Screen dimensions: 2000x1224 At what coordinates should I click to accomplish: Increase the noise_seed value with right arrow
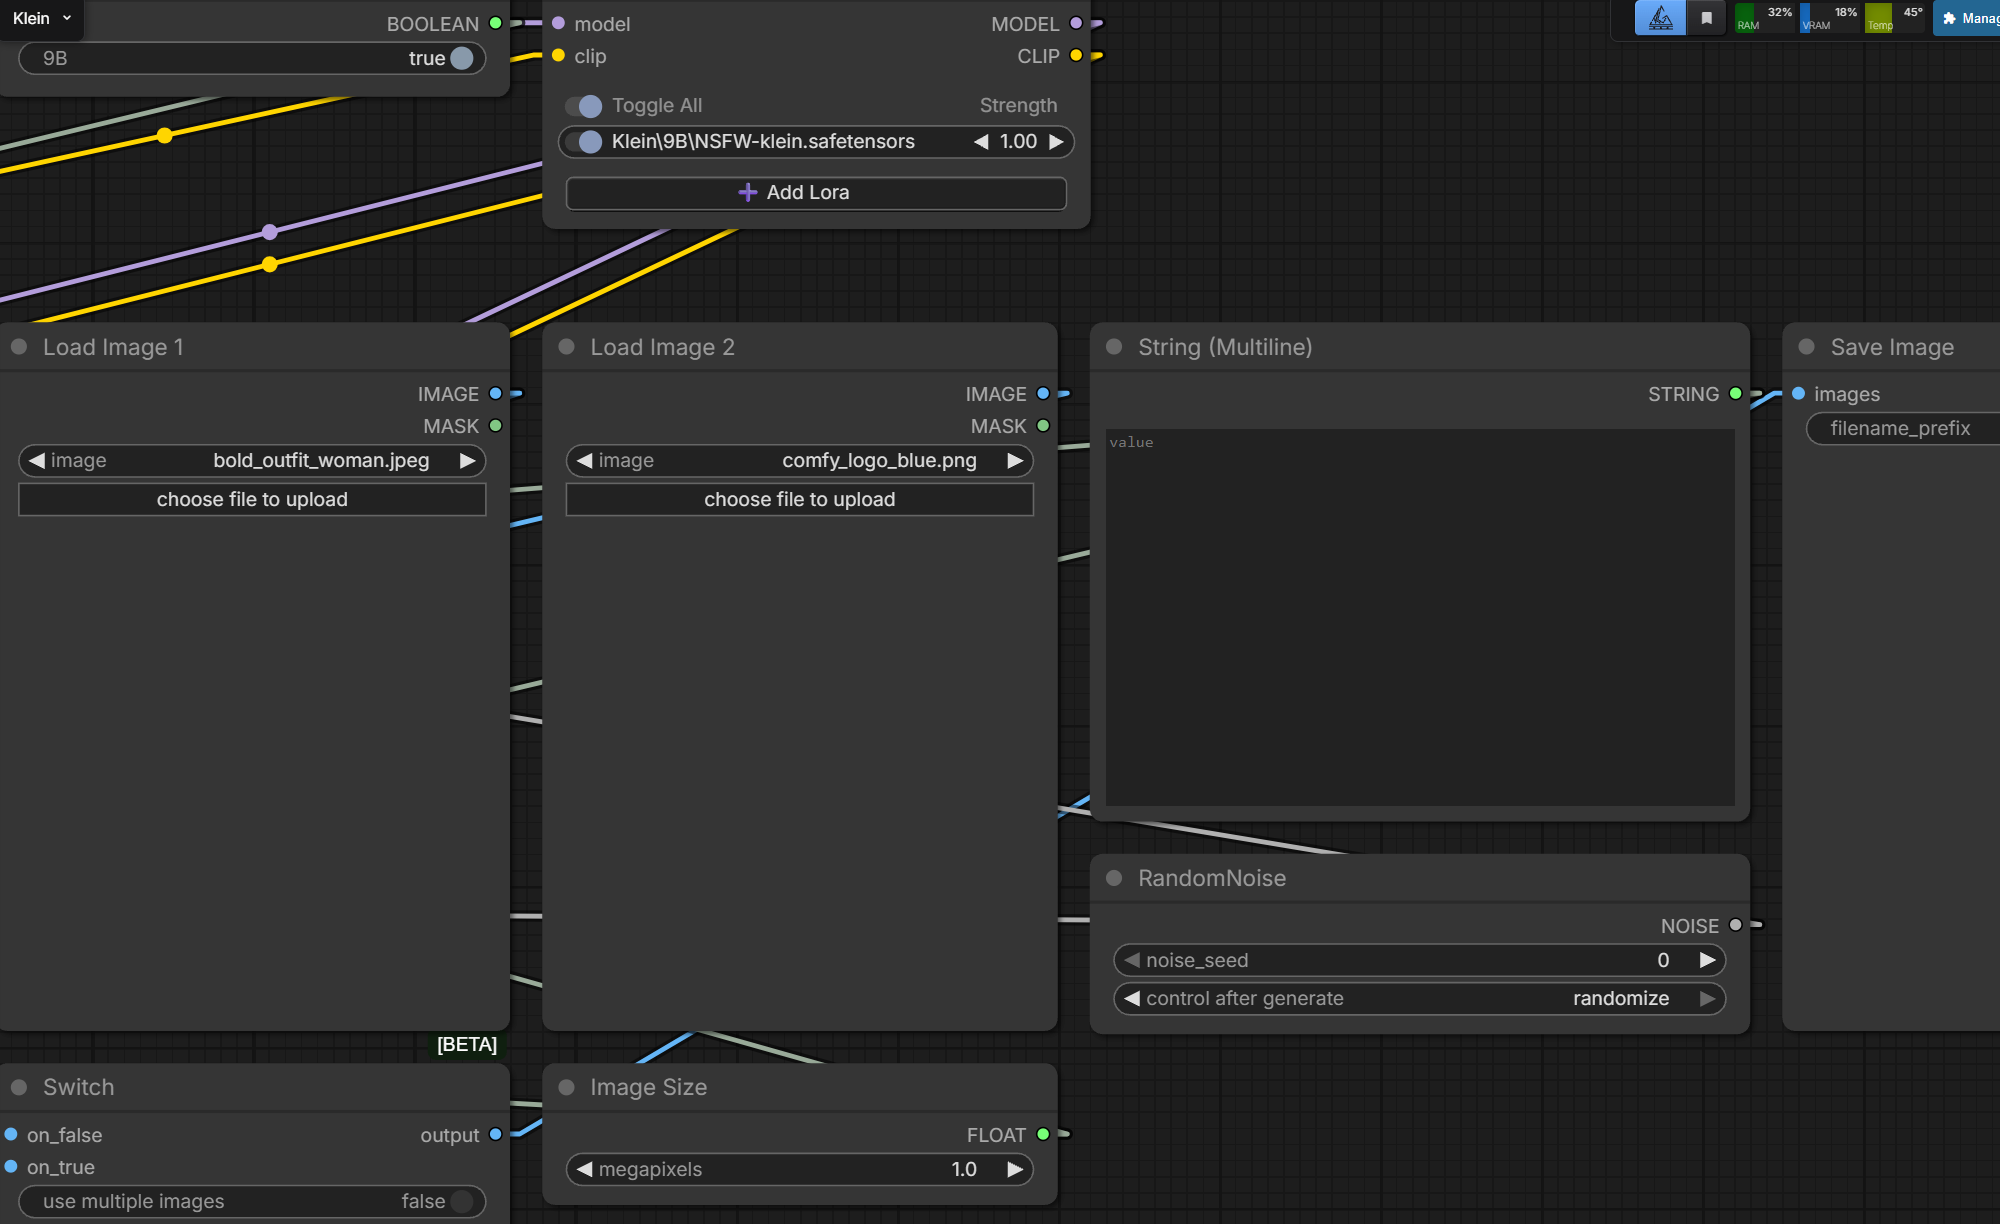click(1707, 960)
